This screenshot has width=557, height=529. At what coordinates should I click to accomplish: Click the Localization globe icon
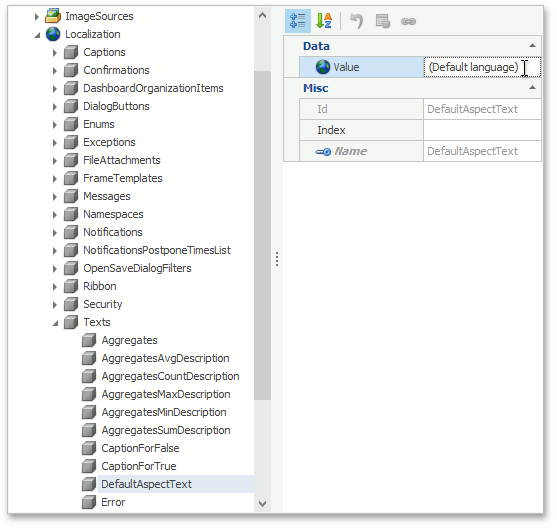click(x=53, y=34)
